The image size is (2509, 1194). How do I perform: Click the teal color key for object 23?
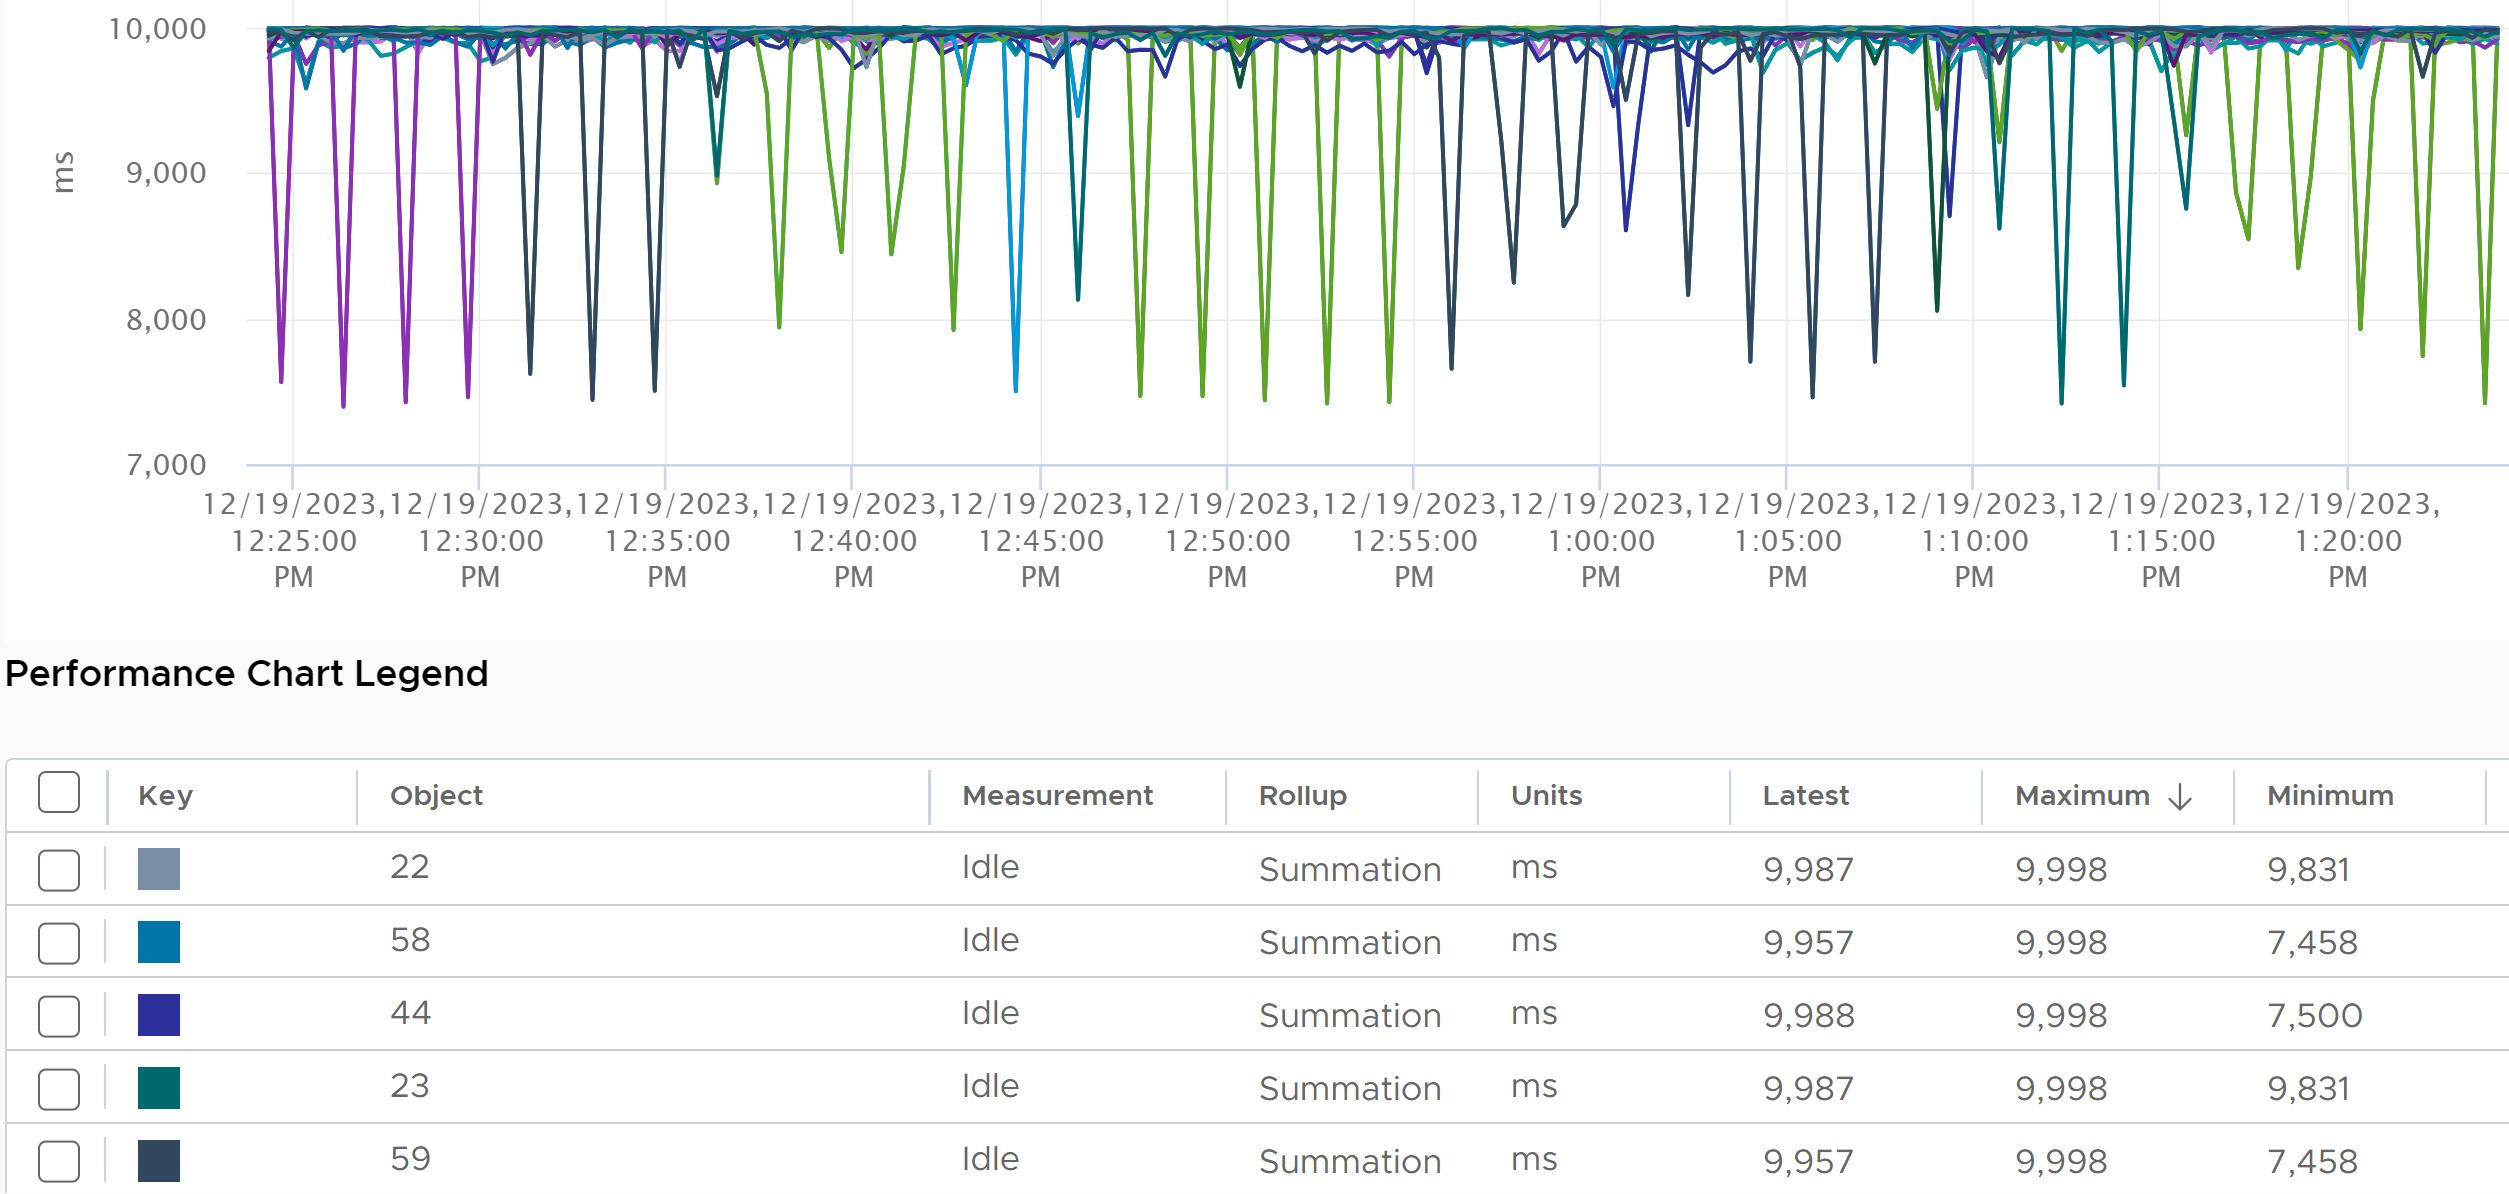(x=159, y=1088)
